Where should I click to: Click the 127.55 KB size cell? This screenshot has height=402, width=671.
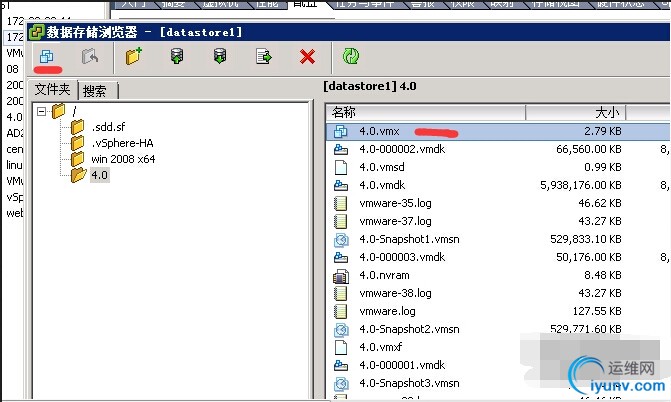pos(597,311)
